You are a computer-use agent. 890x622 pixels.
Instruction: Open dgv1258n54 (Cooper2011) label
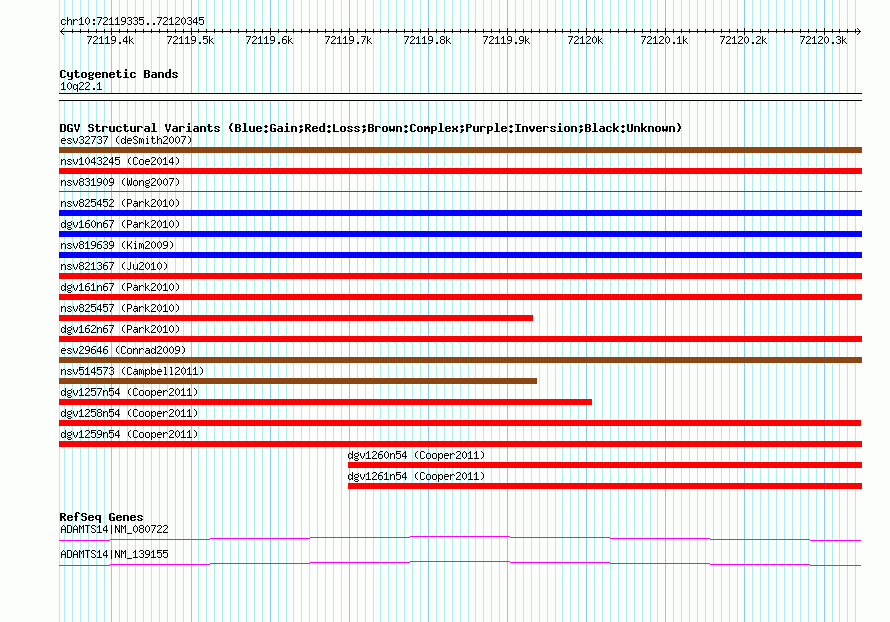(x=129, y=413)
